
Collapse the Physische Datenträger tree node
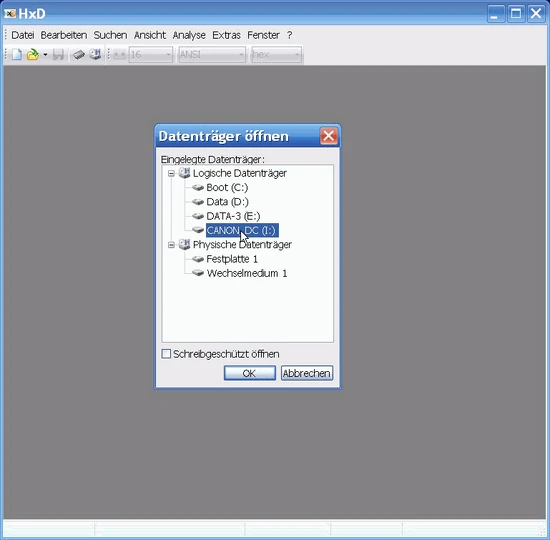point(171,245)
